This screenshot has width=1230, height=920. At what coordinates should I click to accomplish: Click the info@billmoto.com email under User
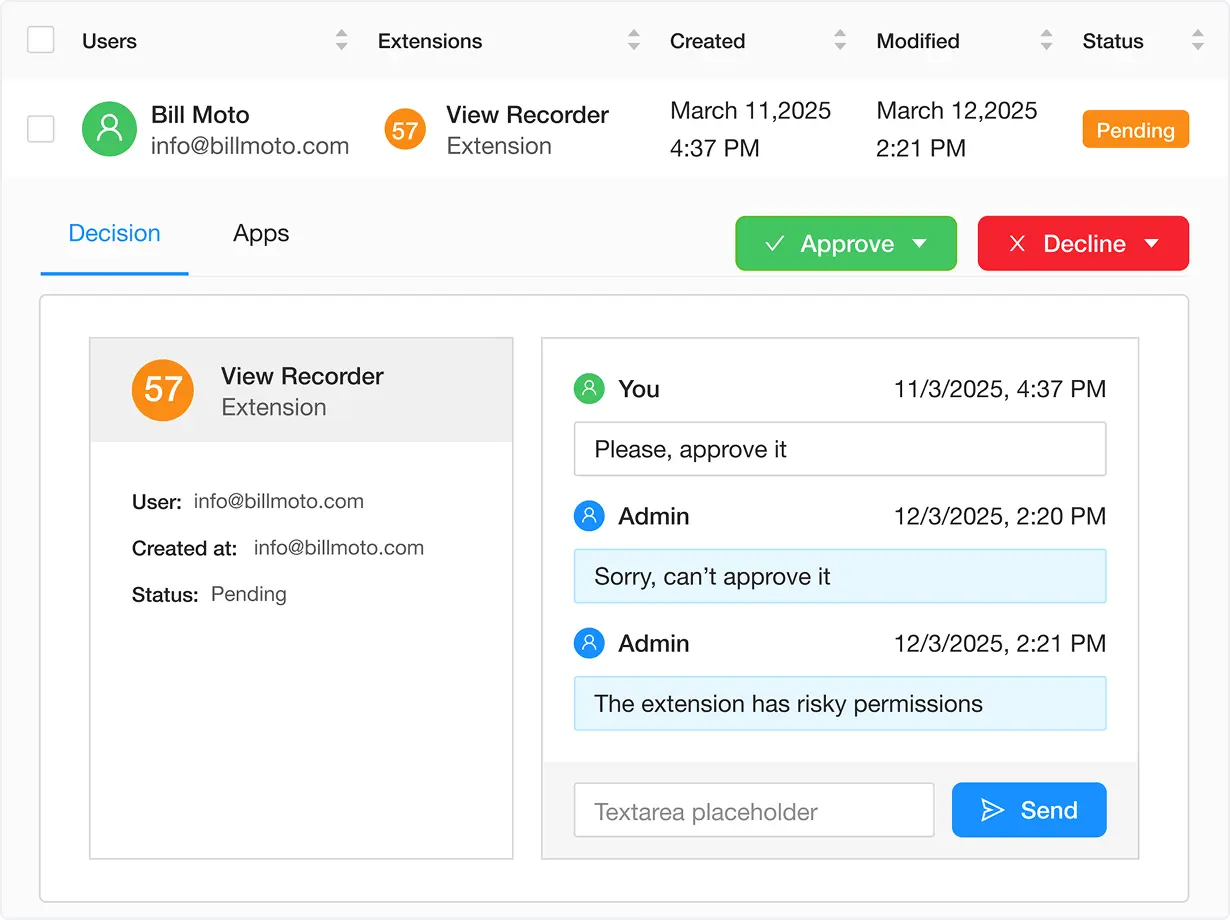278,501
